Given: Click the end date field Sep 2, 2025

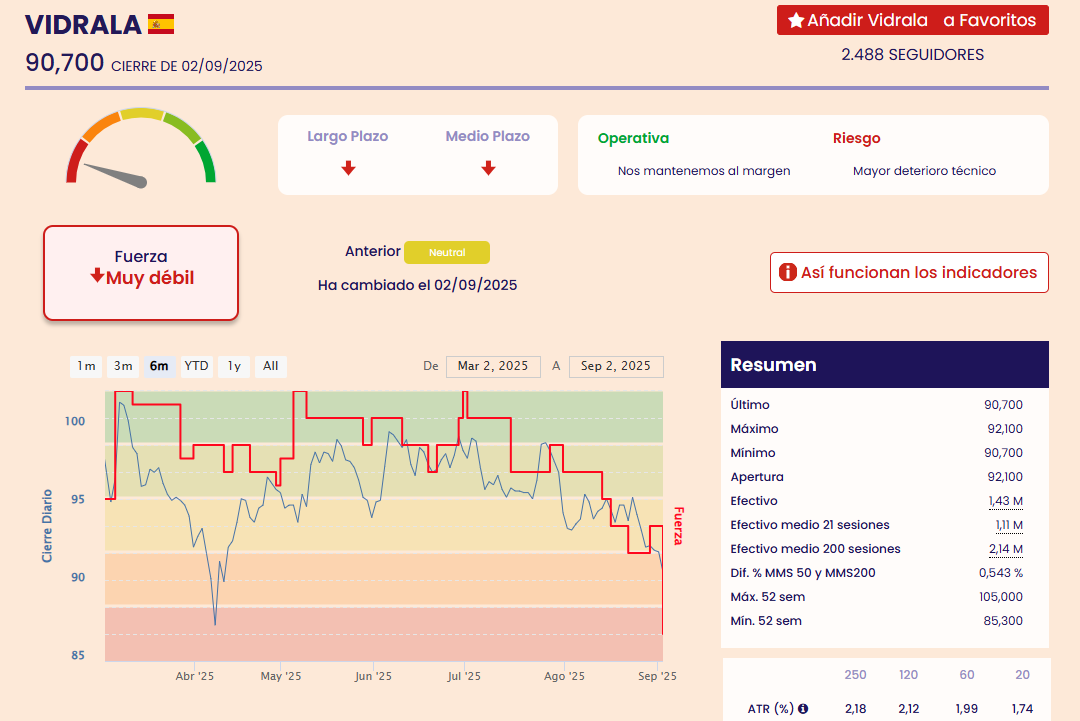Looking at the screenshot, I should tap(616, 366).
